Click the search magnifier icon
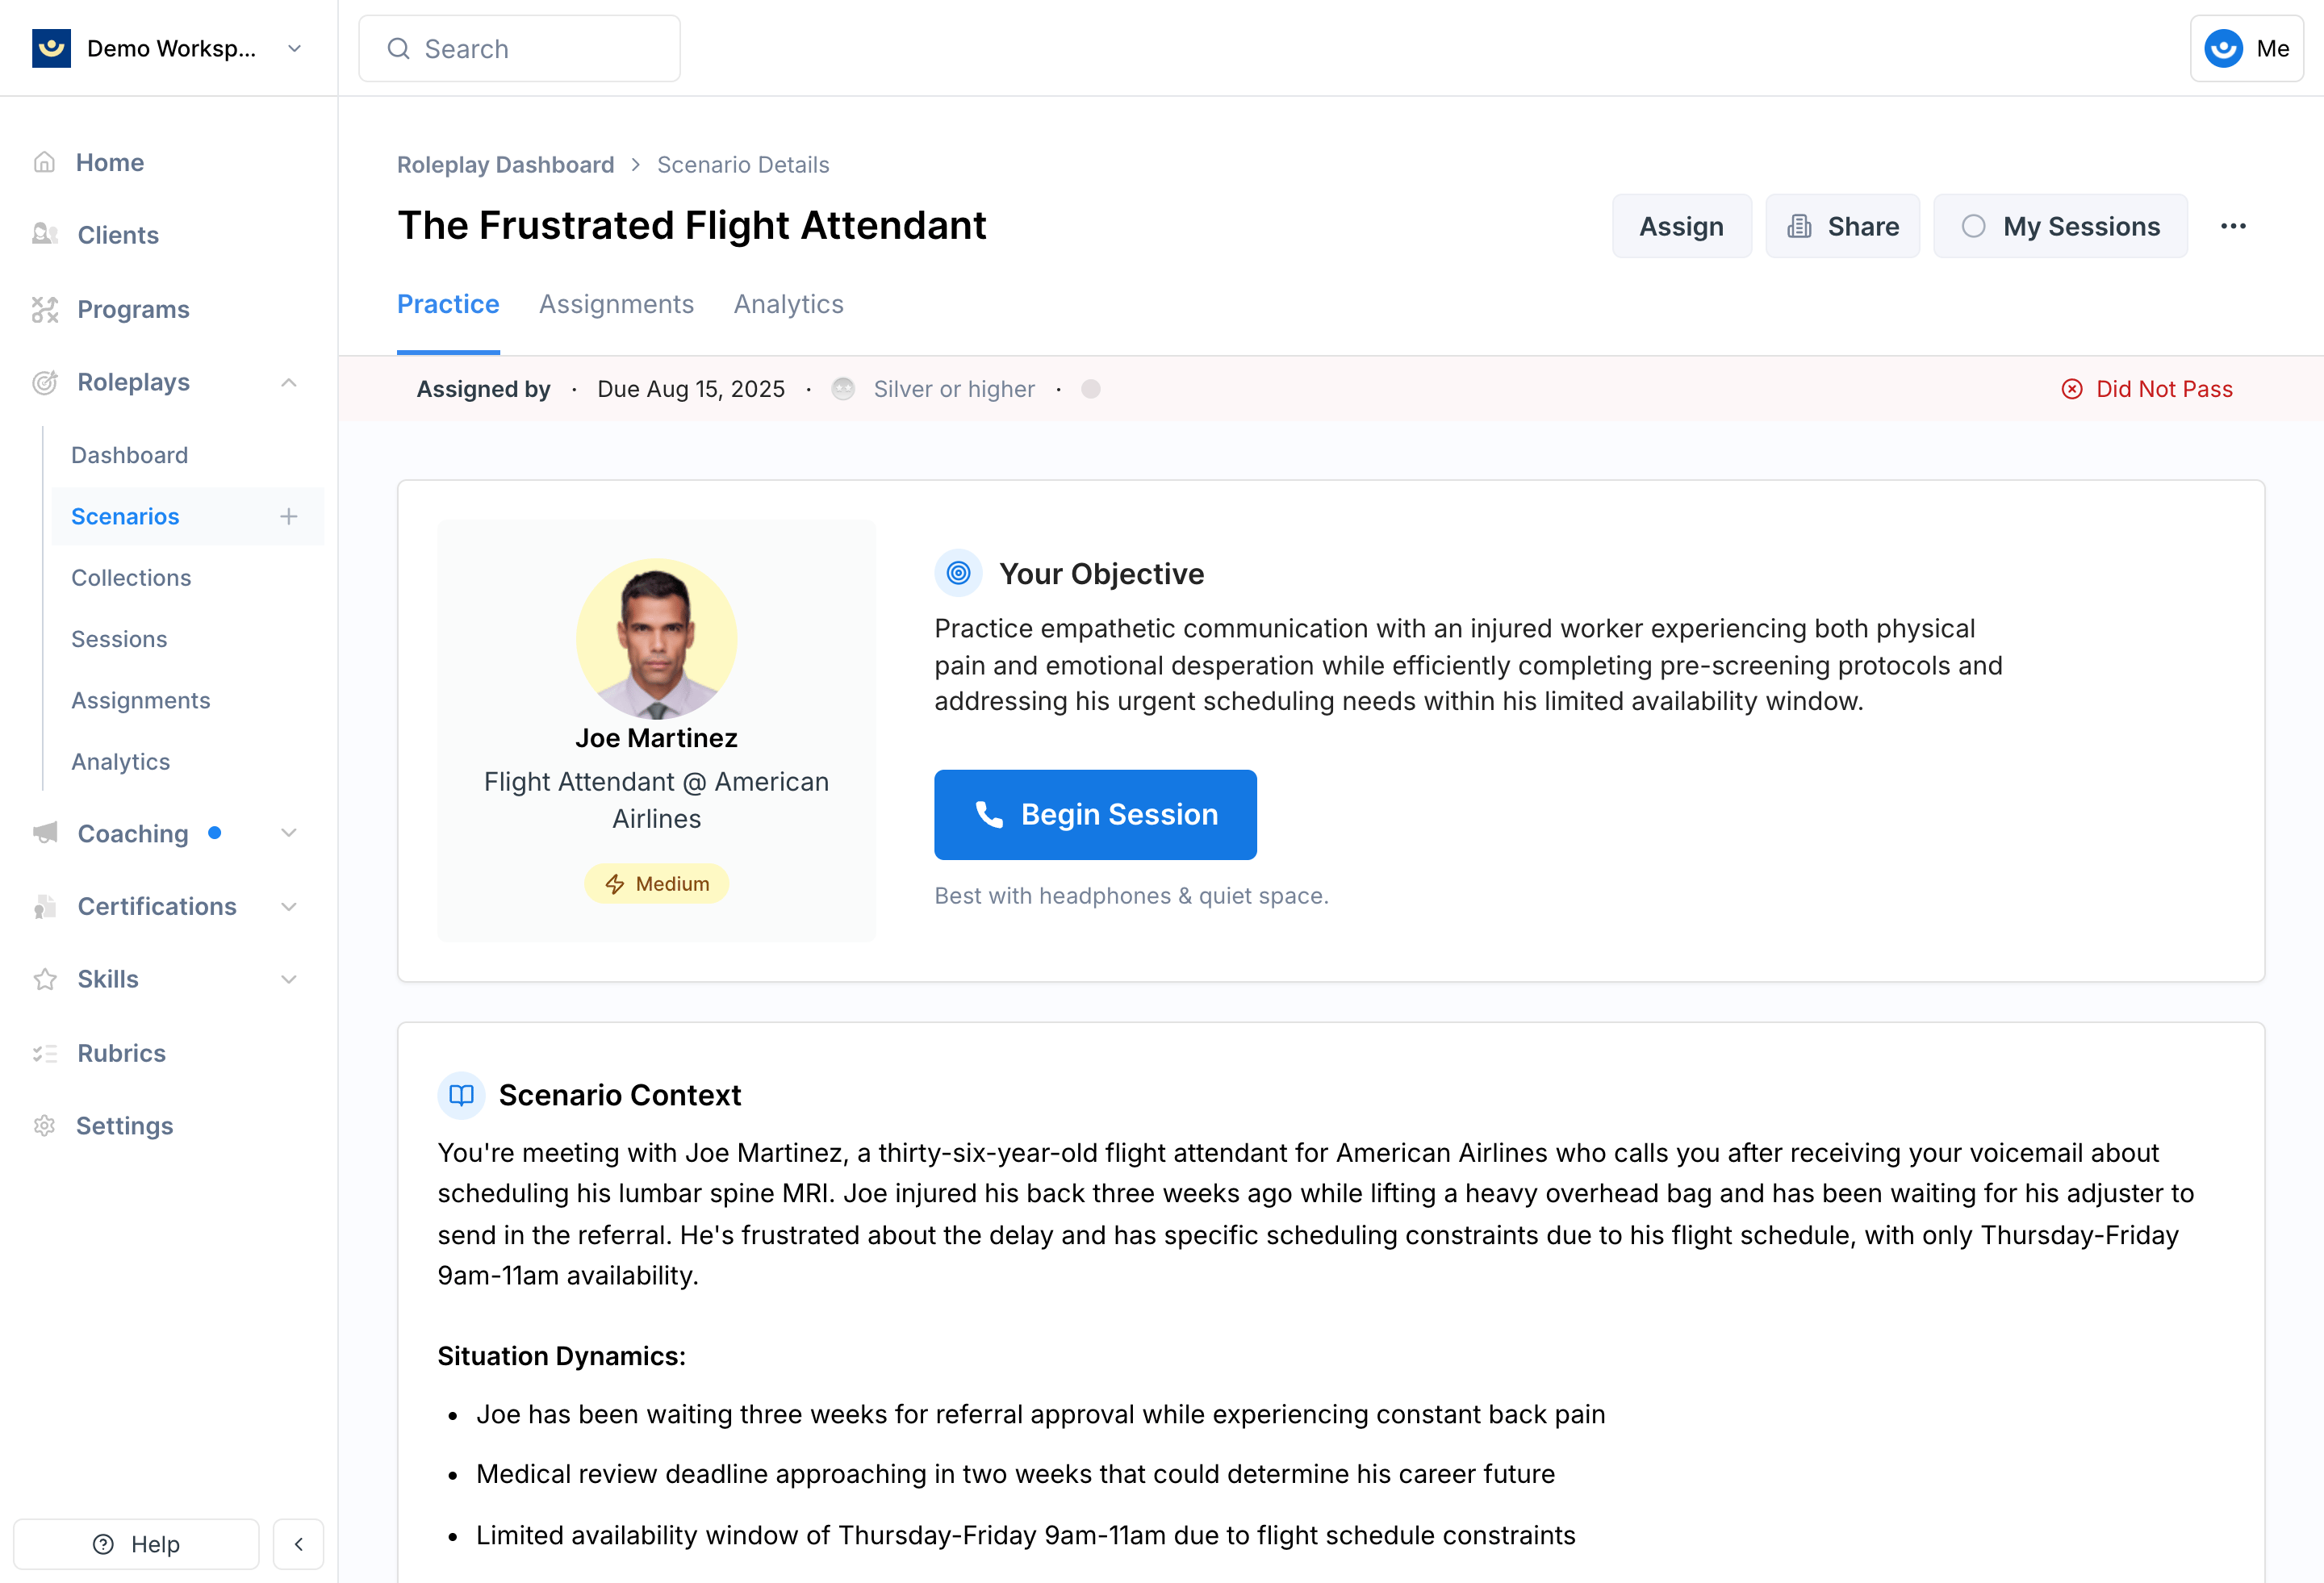 coord(398,48)
